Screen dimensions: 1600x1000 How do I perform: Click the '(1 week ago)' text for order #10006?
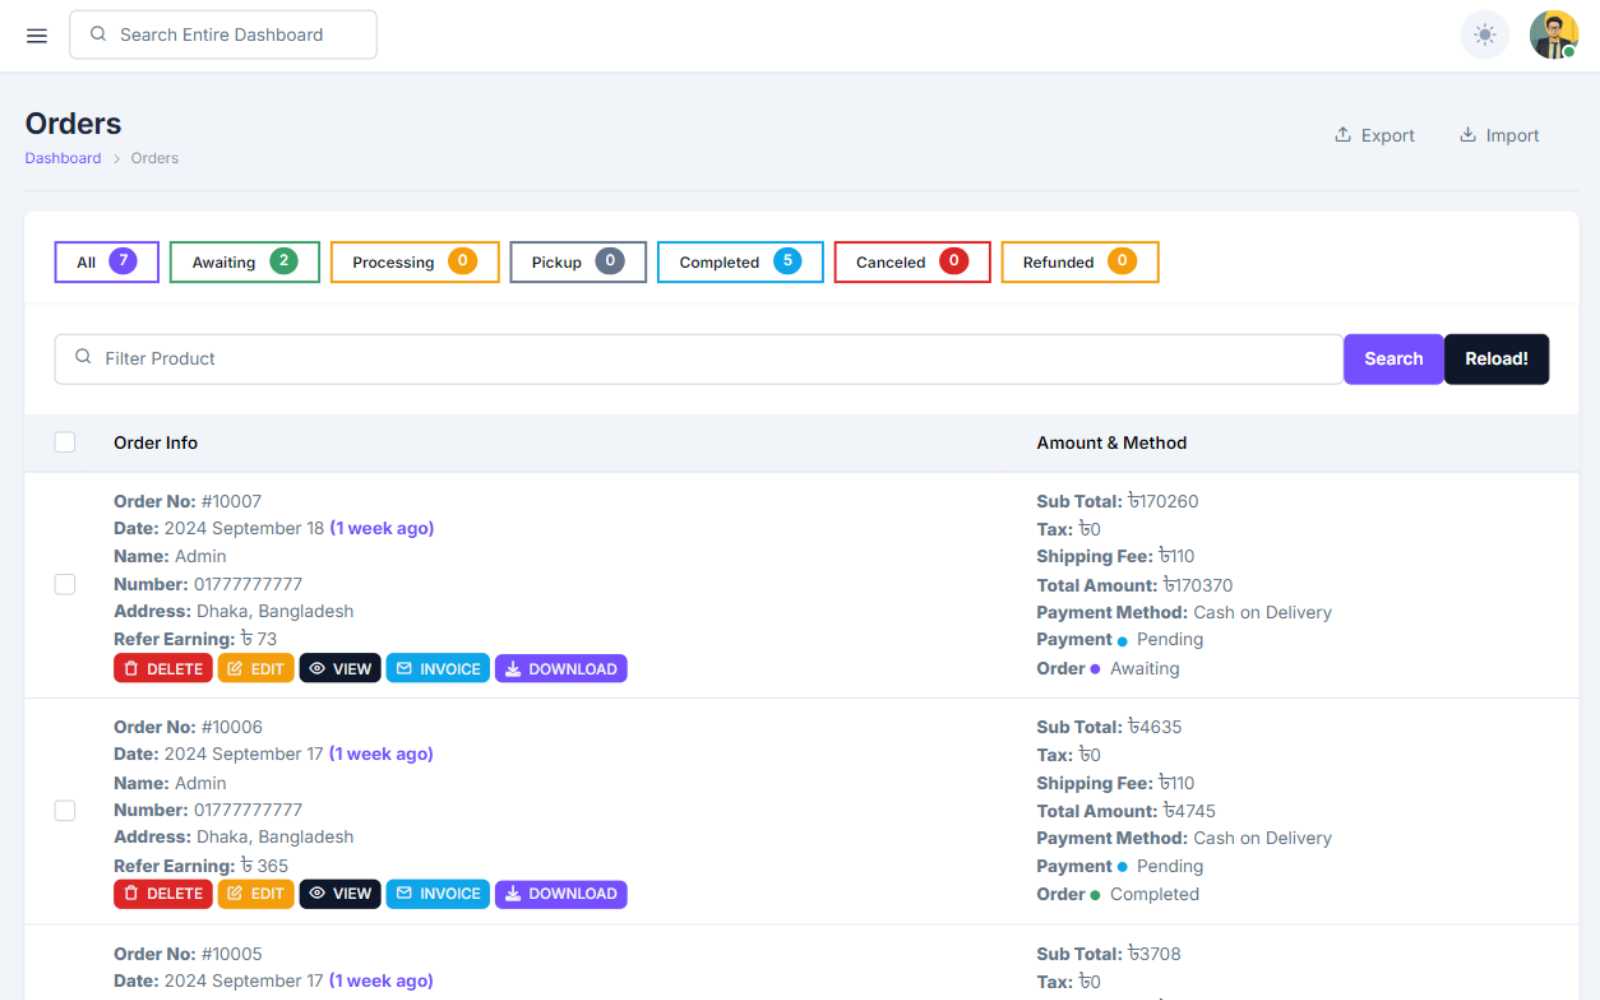tap(381, 754)
